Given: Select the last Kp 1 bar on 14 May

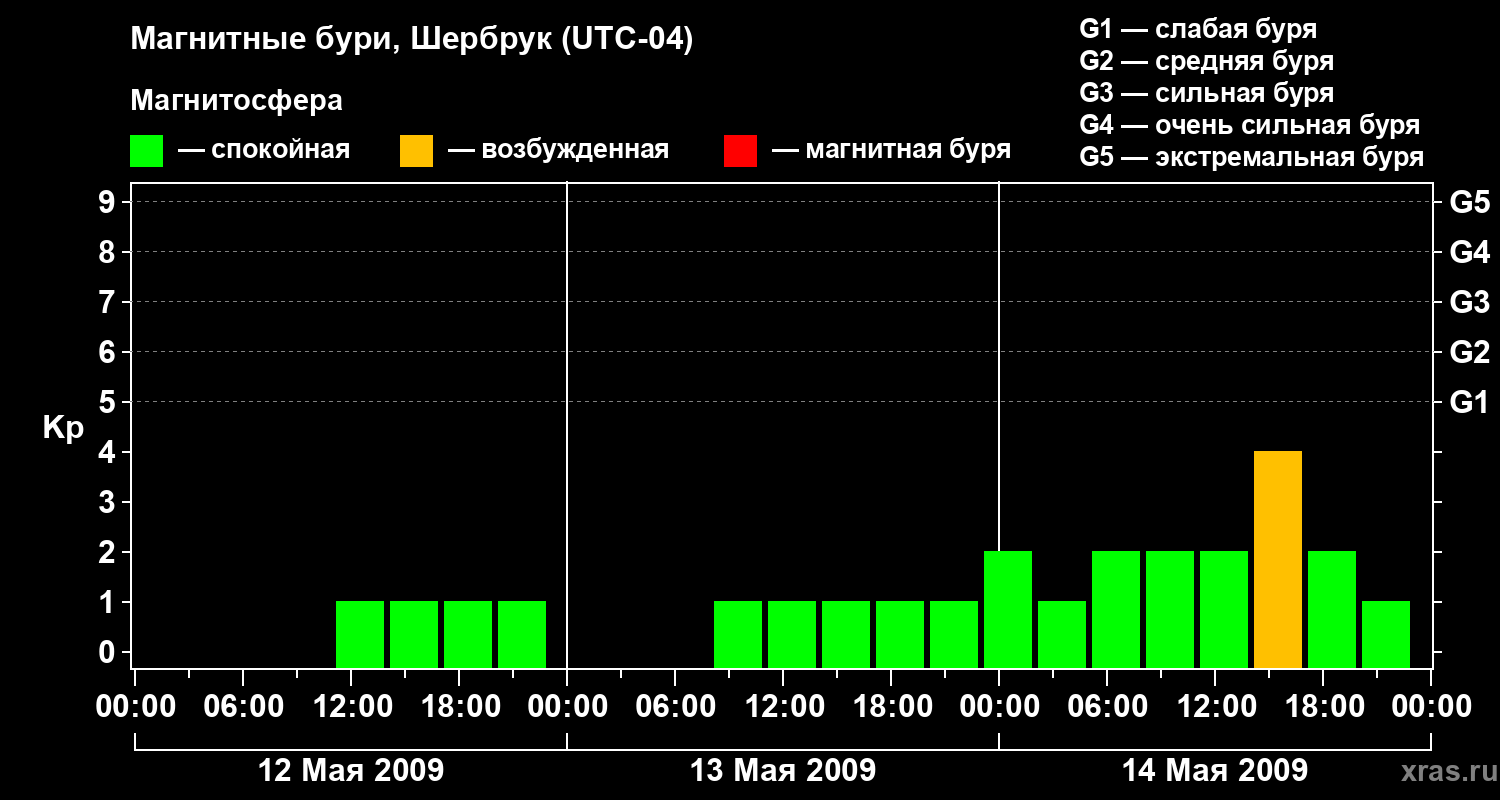Looking at the screenshot, I should [x=1386, y=634].
